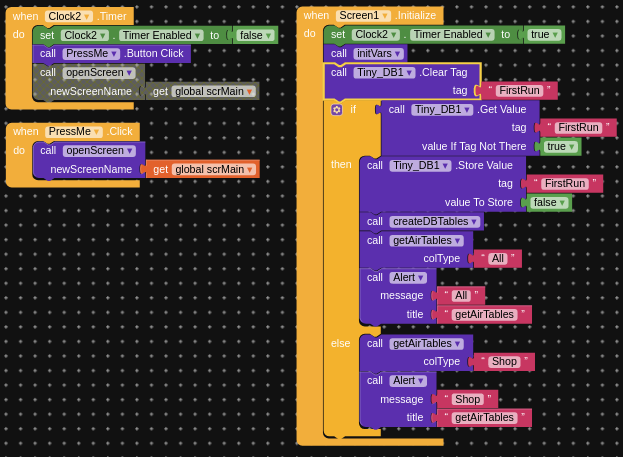Select "getAirTables" title text in the else branch

tap(484, 418)
